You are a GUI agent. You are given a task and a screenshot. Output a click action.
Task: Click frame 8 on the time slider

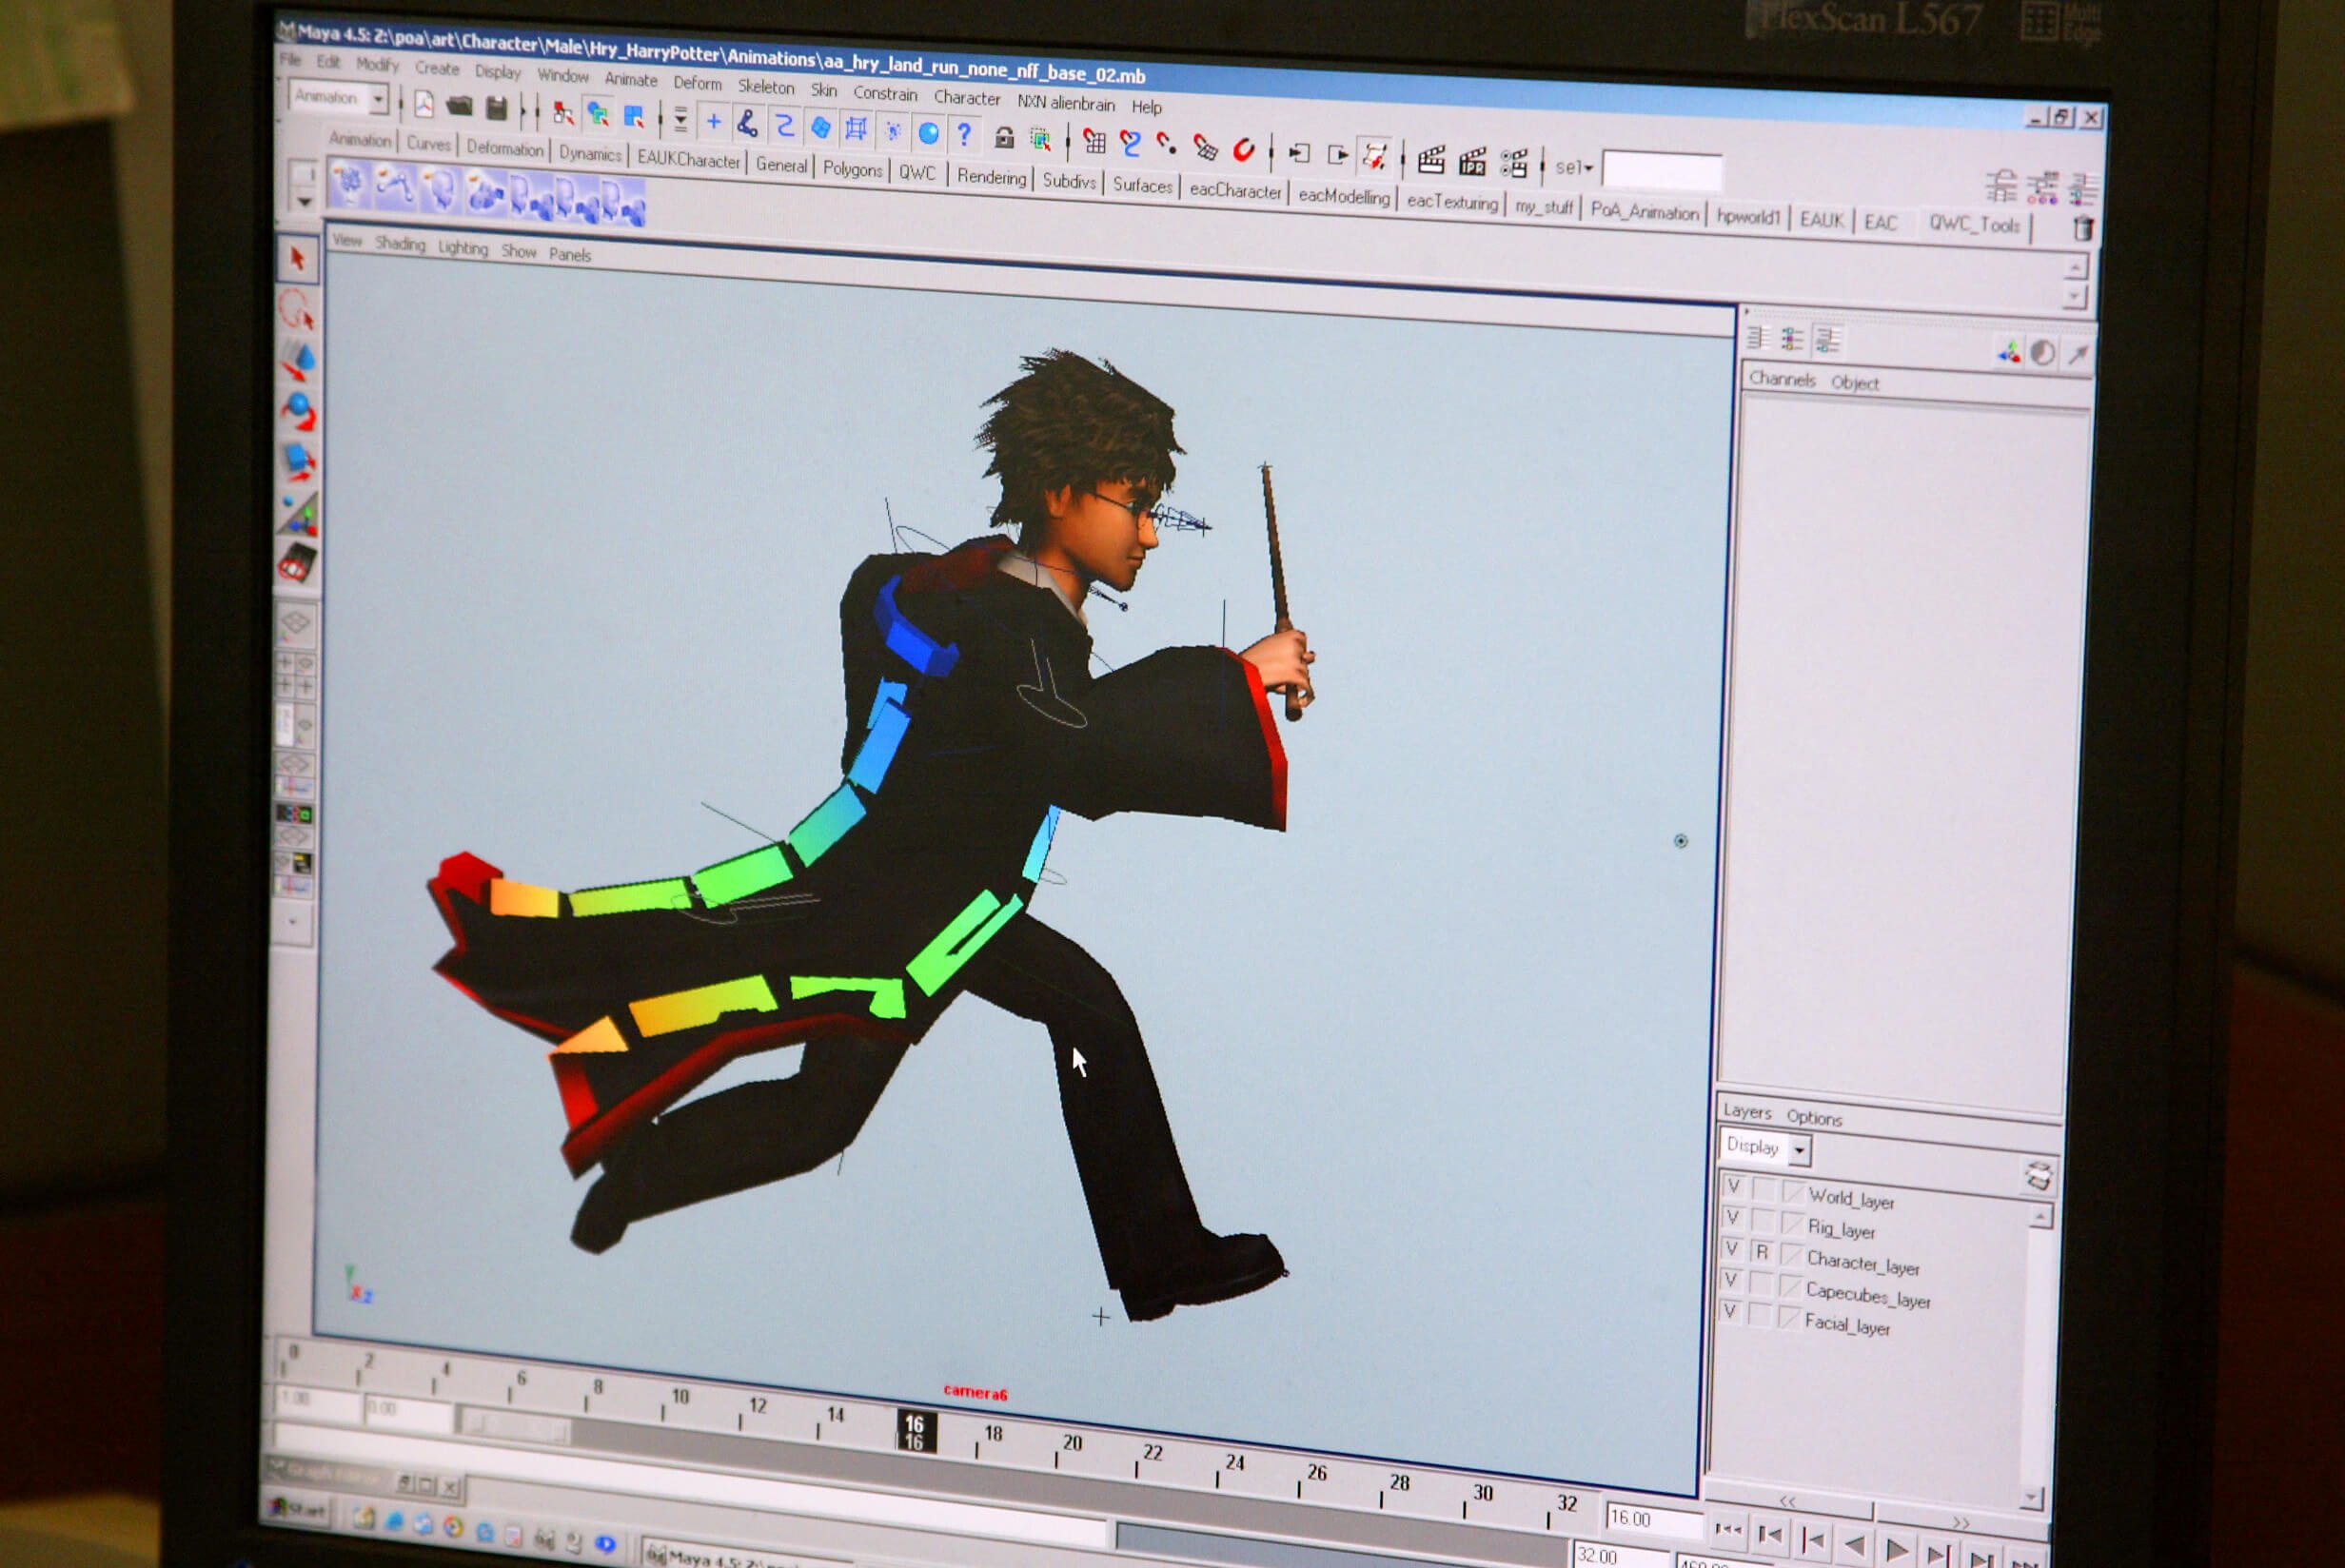598,1387
